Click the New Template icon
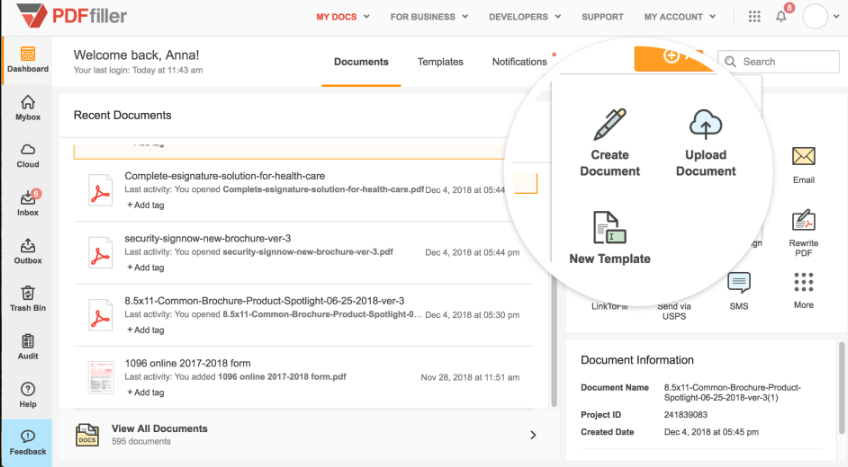Viewport: 848px width, 467px height. pyautogui.click(x=610, y=227)
